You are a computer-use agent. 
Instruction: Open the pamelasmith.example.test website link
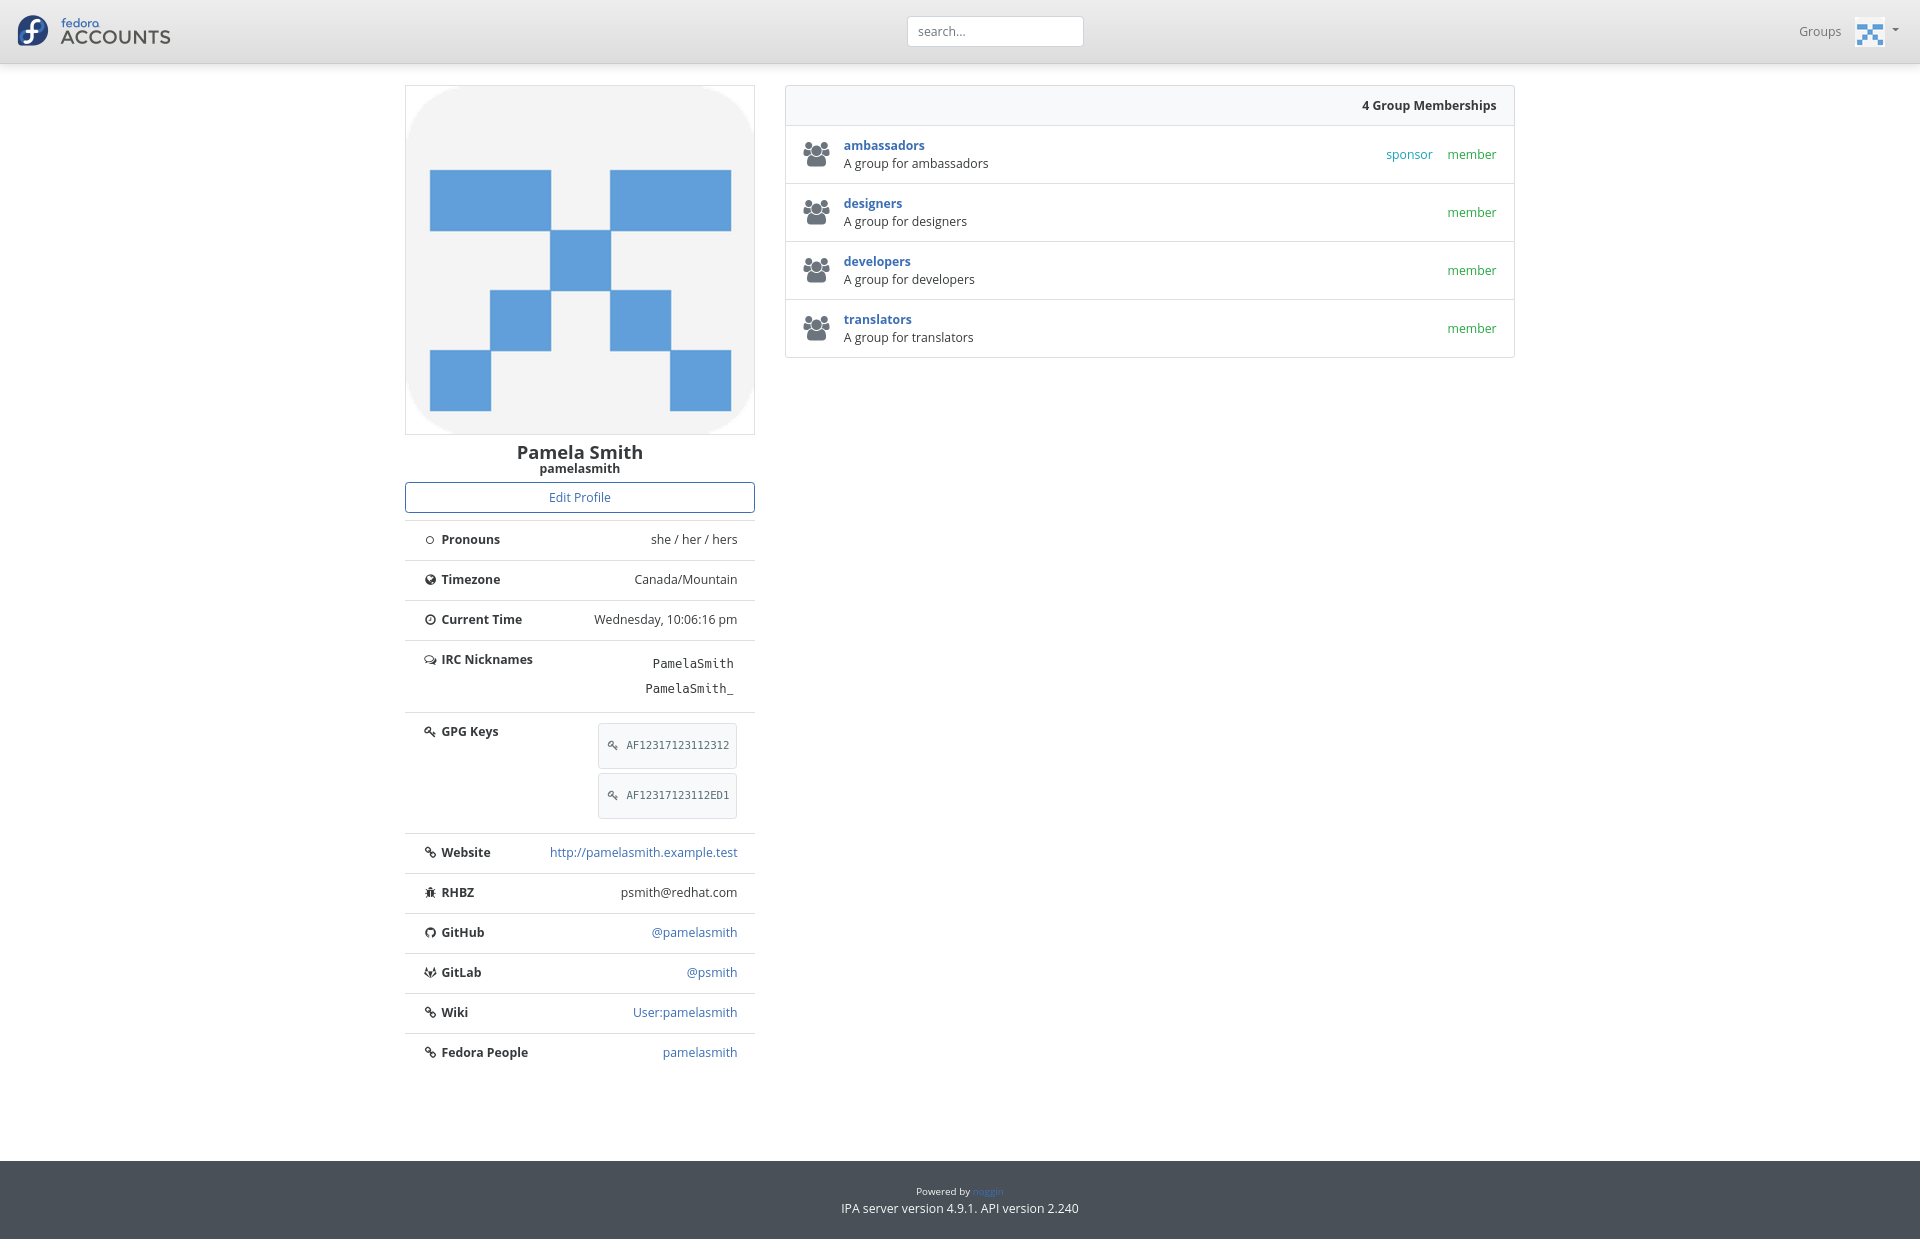pos(644,853)
